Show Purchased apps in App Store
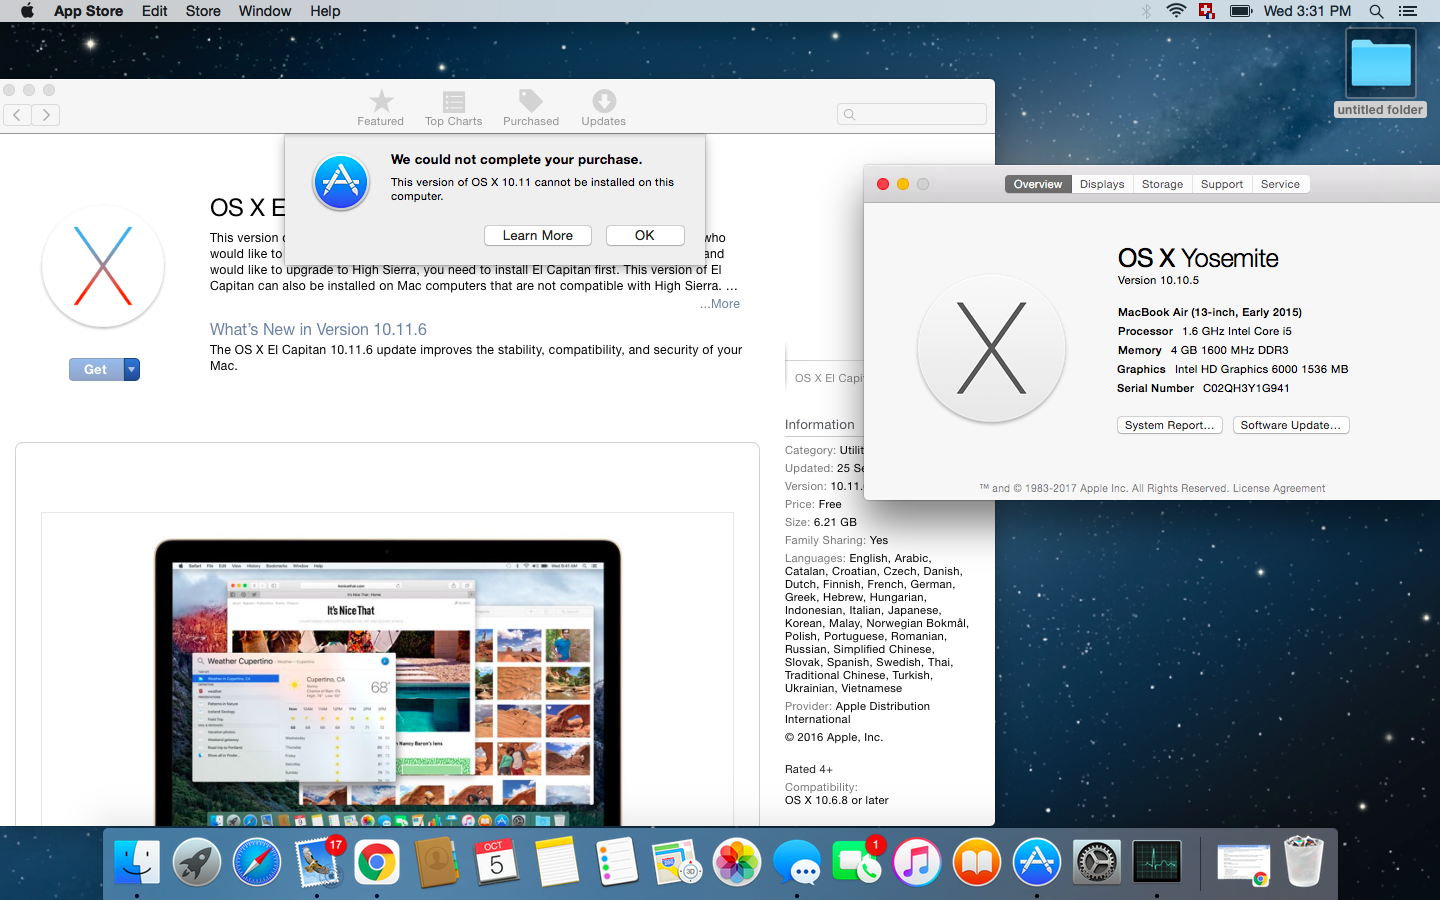Viewport: 1440px width, 900px height. (x=531, y=108)
